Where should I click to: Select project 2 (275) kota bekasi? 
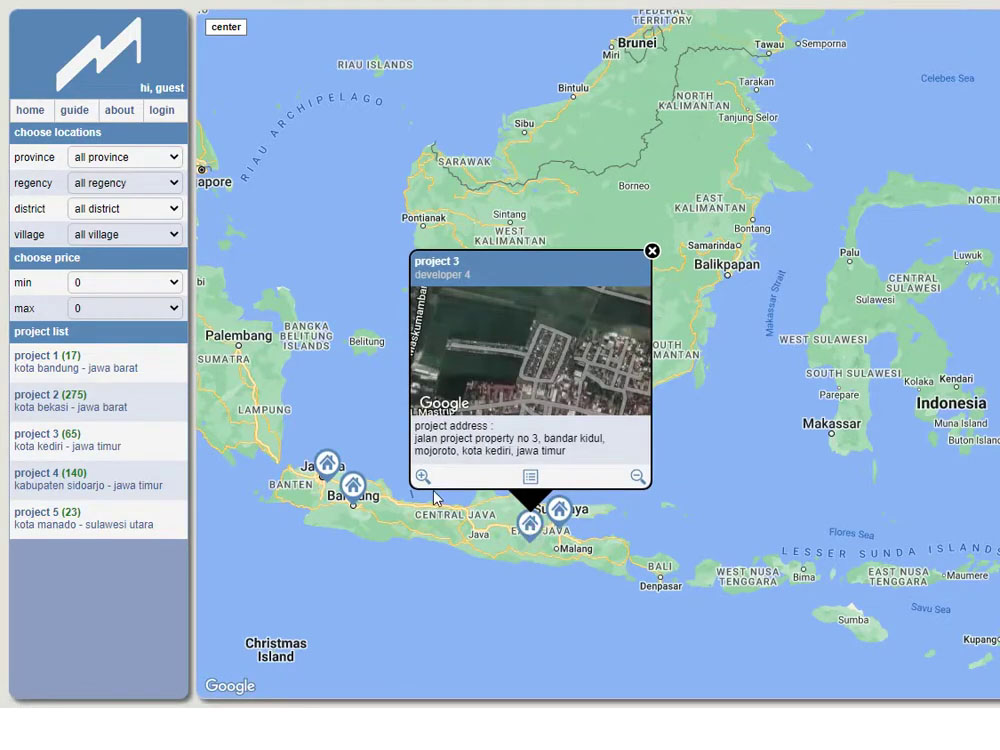point(99,401)
